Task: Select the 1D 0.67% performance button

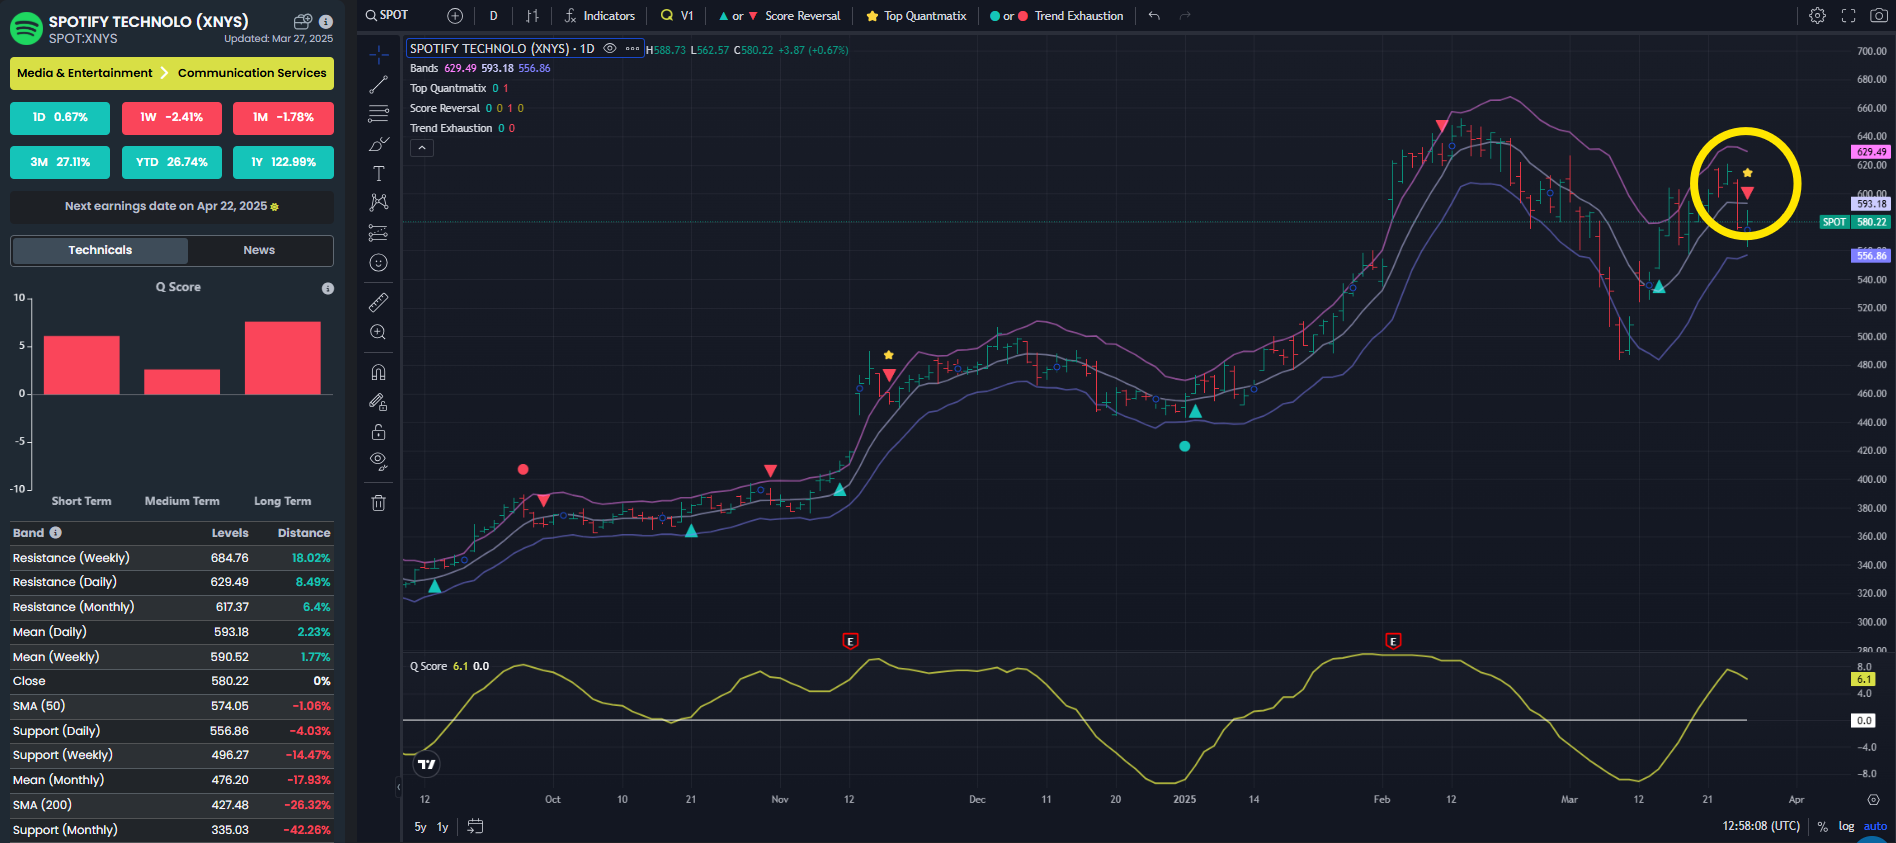Action: tap(60, 117)
